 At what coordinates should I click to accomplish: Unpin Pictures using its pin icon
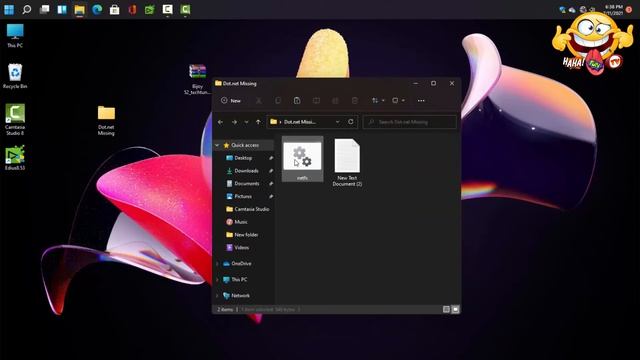271,196
